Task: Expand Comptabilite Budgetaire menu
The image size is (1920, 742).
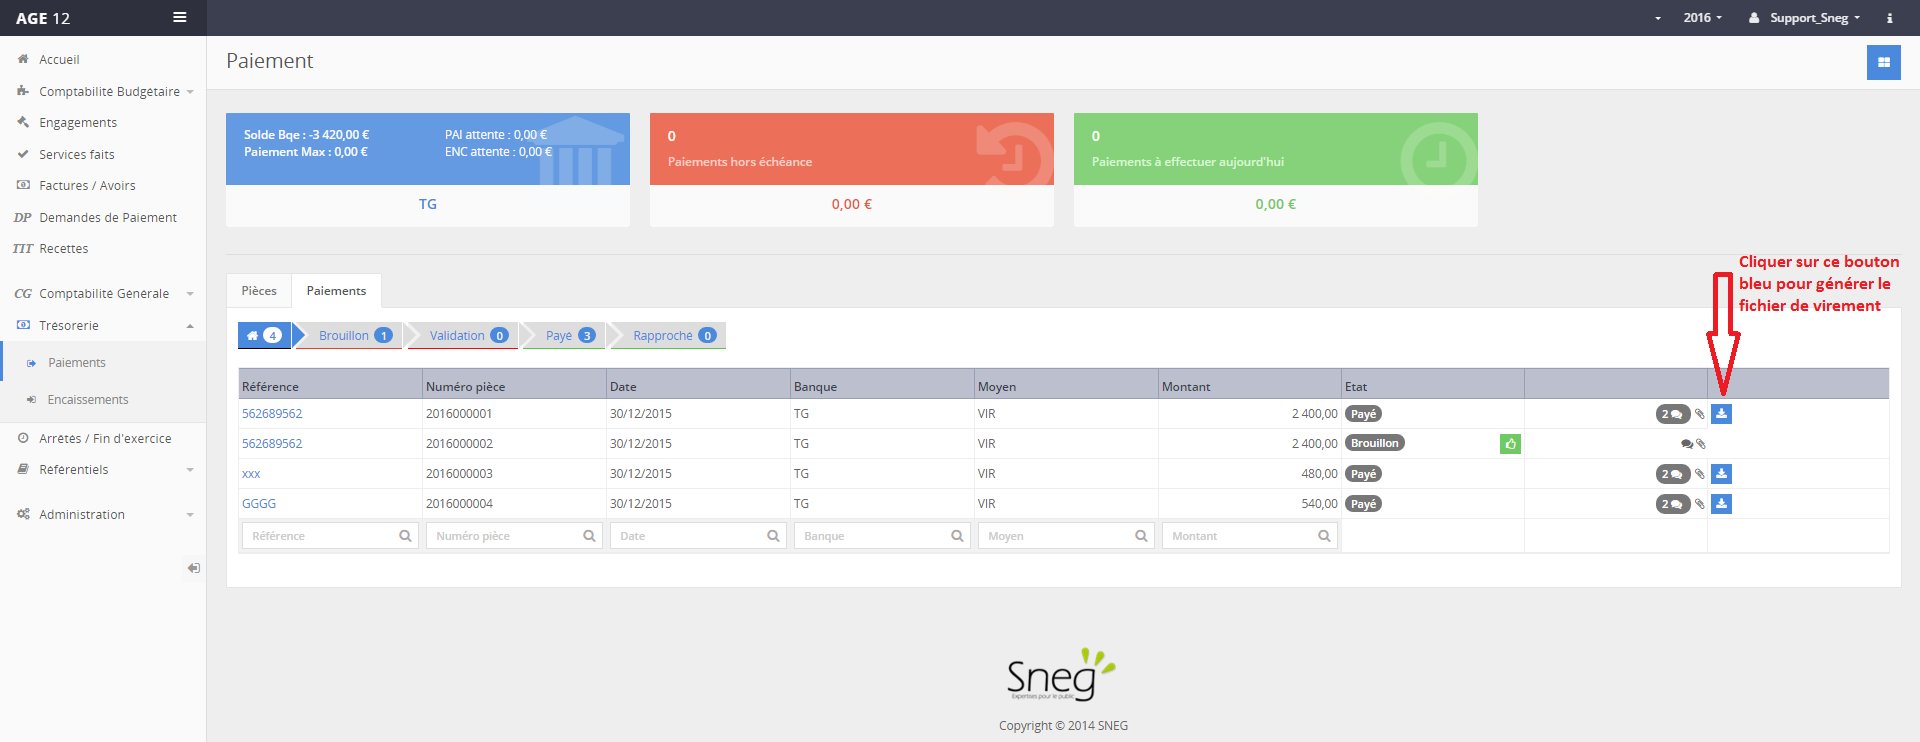Action: tap(109, 92)
